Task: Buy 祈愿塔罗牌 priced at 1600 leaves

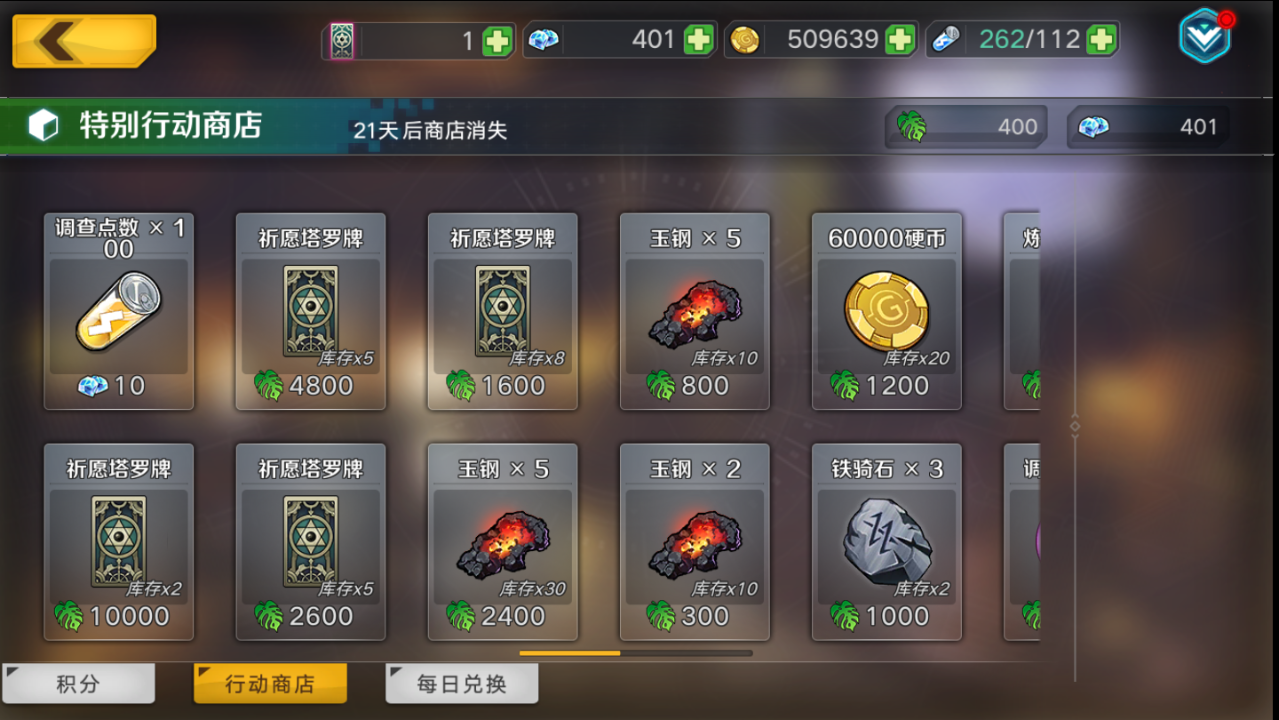Action: click(x=503, y=311)
